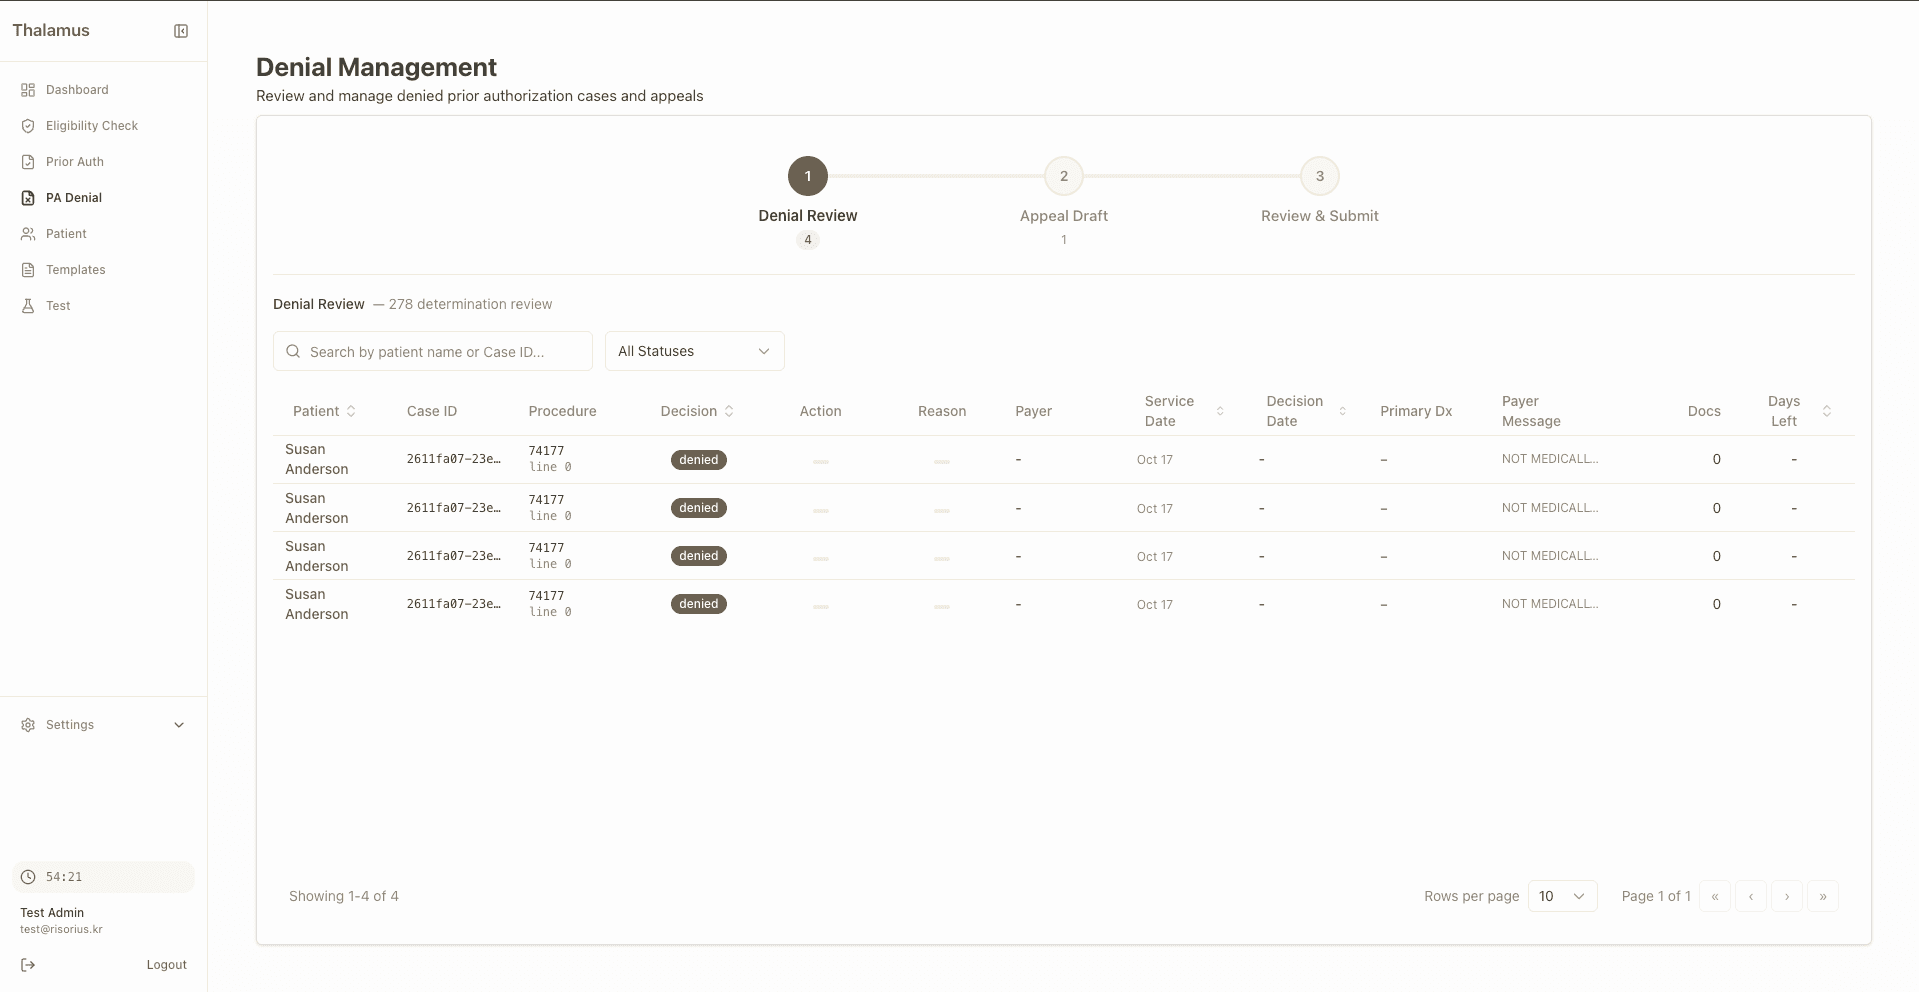Click the Procedure column header
The width and height of the screenshot is (1919, 992).
click(x=562, y=411)
